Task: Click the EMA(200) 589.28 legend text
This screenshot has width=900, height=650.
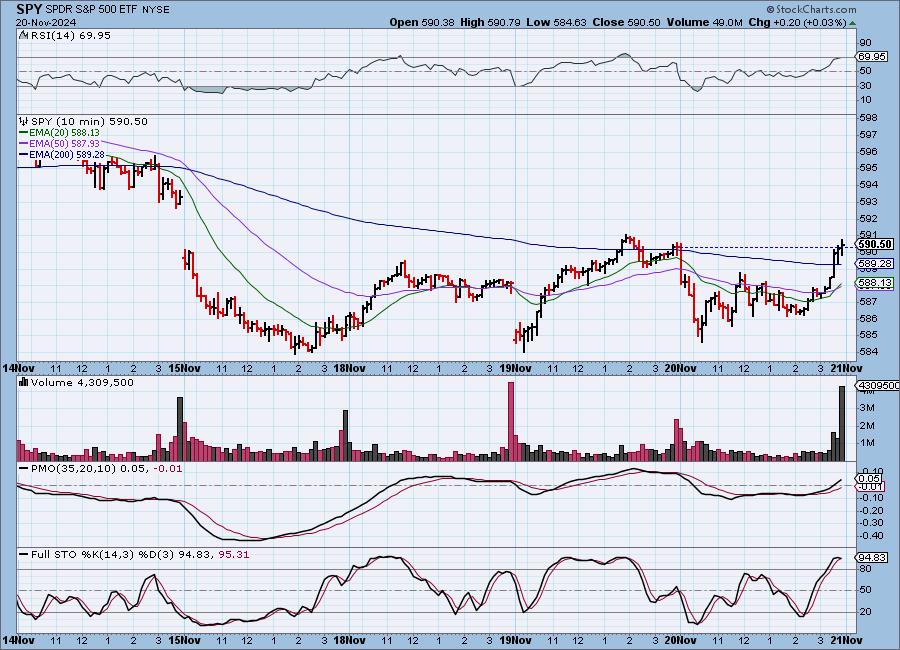Action: pyautogui.click(x=67, y=154)
